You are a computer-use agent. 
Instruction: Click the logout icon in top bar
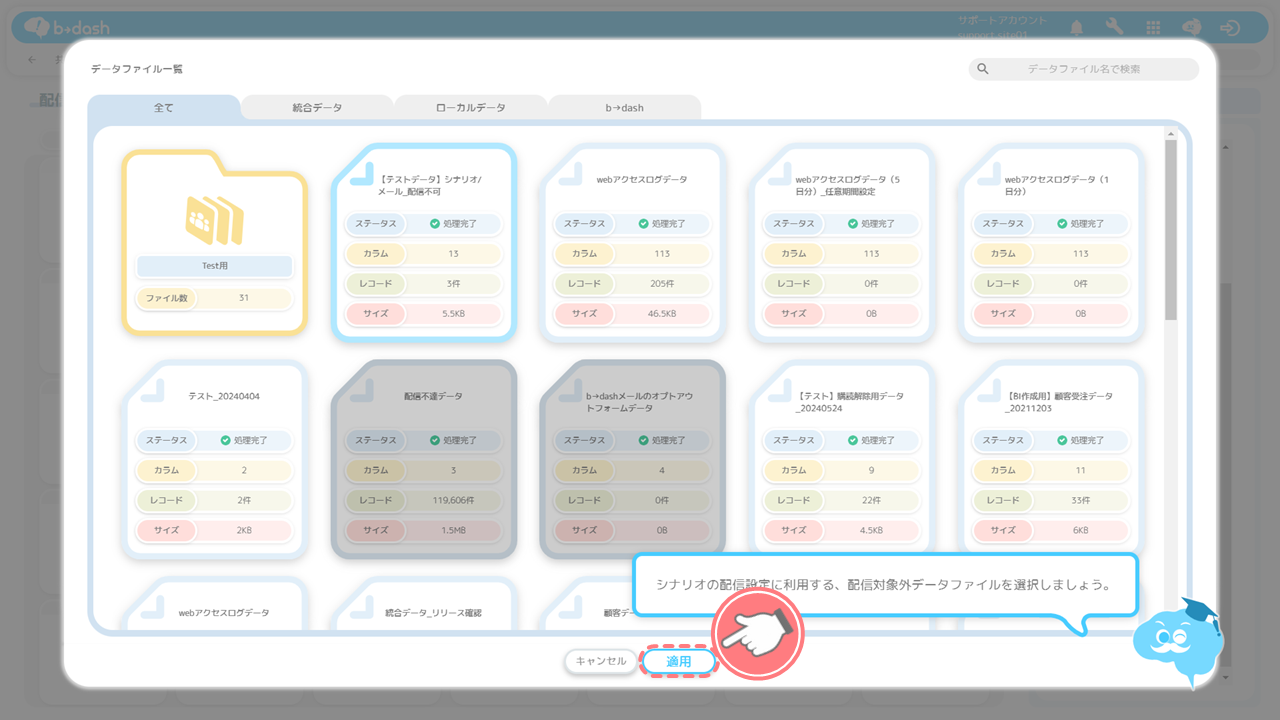[x=1230, y=28]
